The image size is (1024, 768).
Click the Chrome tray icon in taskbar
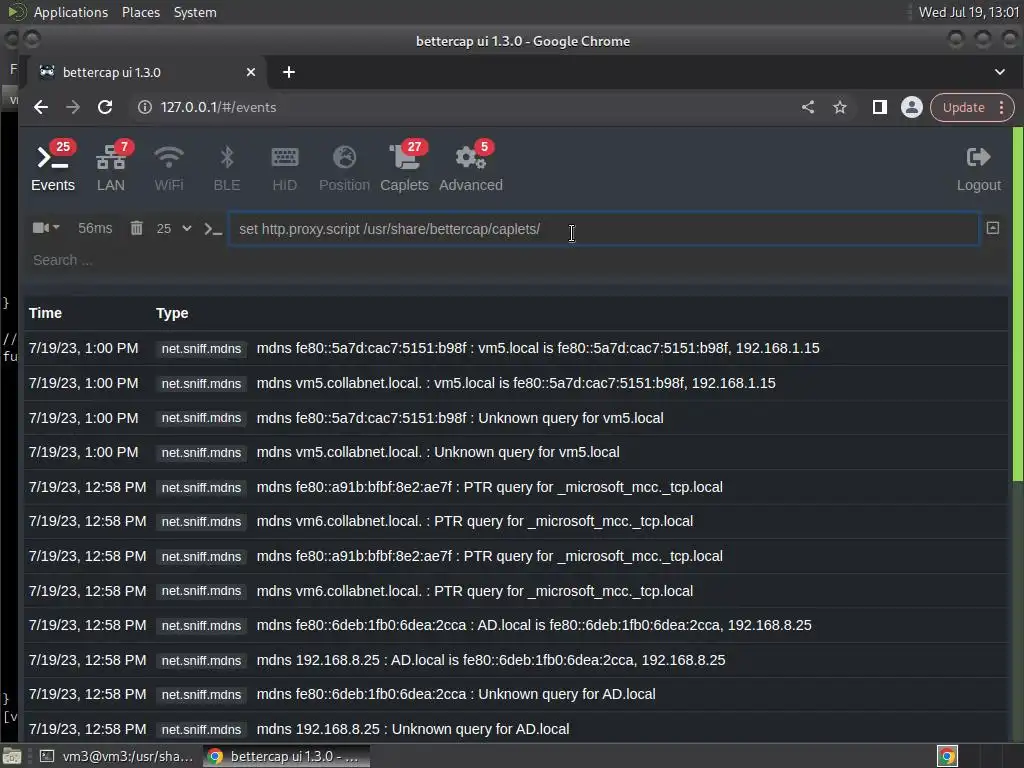tap(947, 756)
